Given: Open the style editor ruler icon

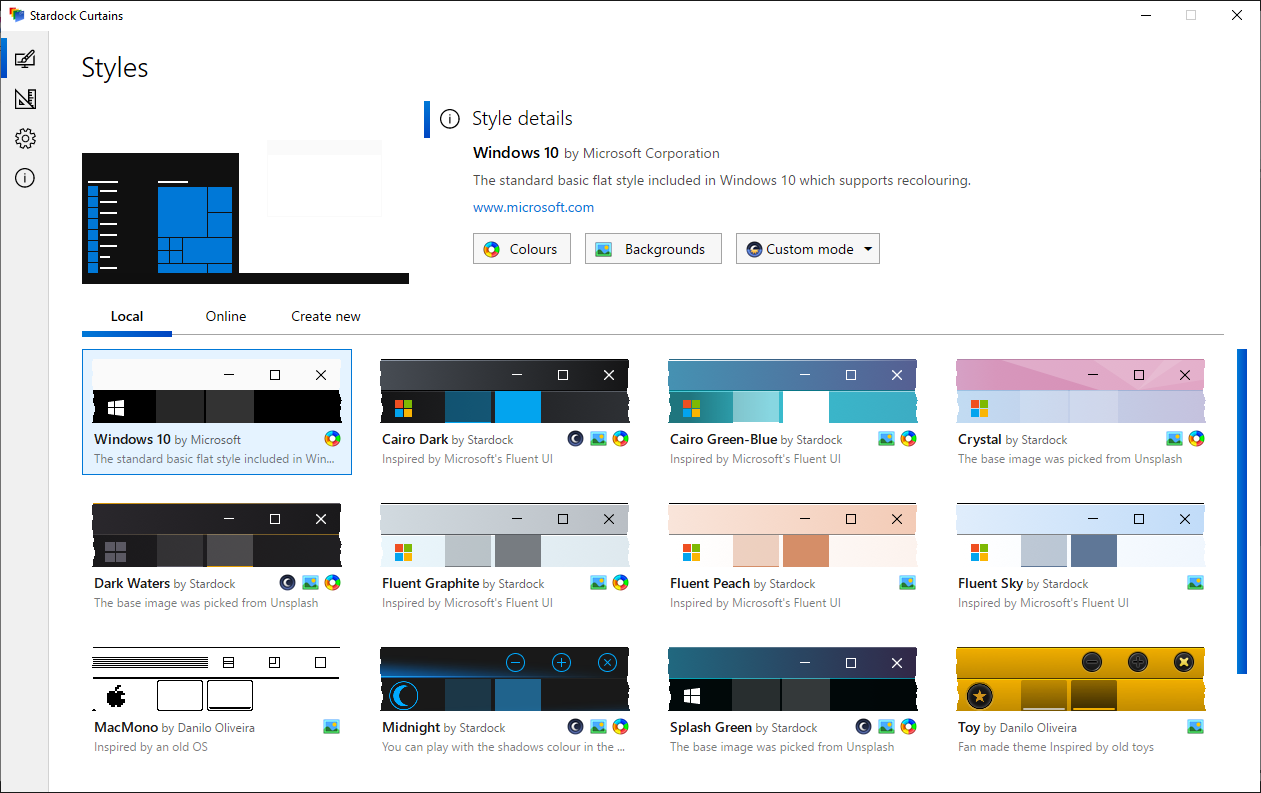Looking at the screenshot, I should (x=25, y=99).
